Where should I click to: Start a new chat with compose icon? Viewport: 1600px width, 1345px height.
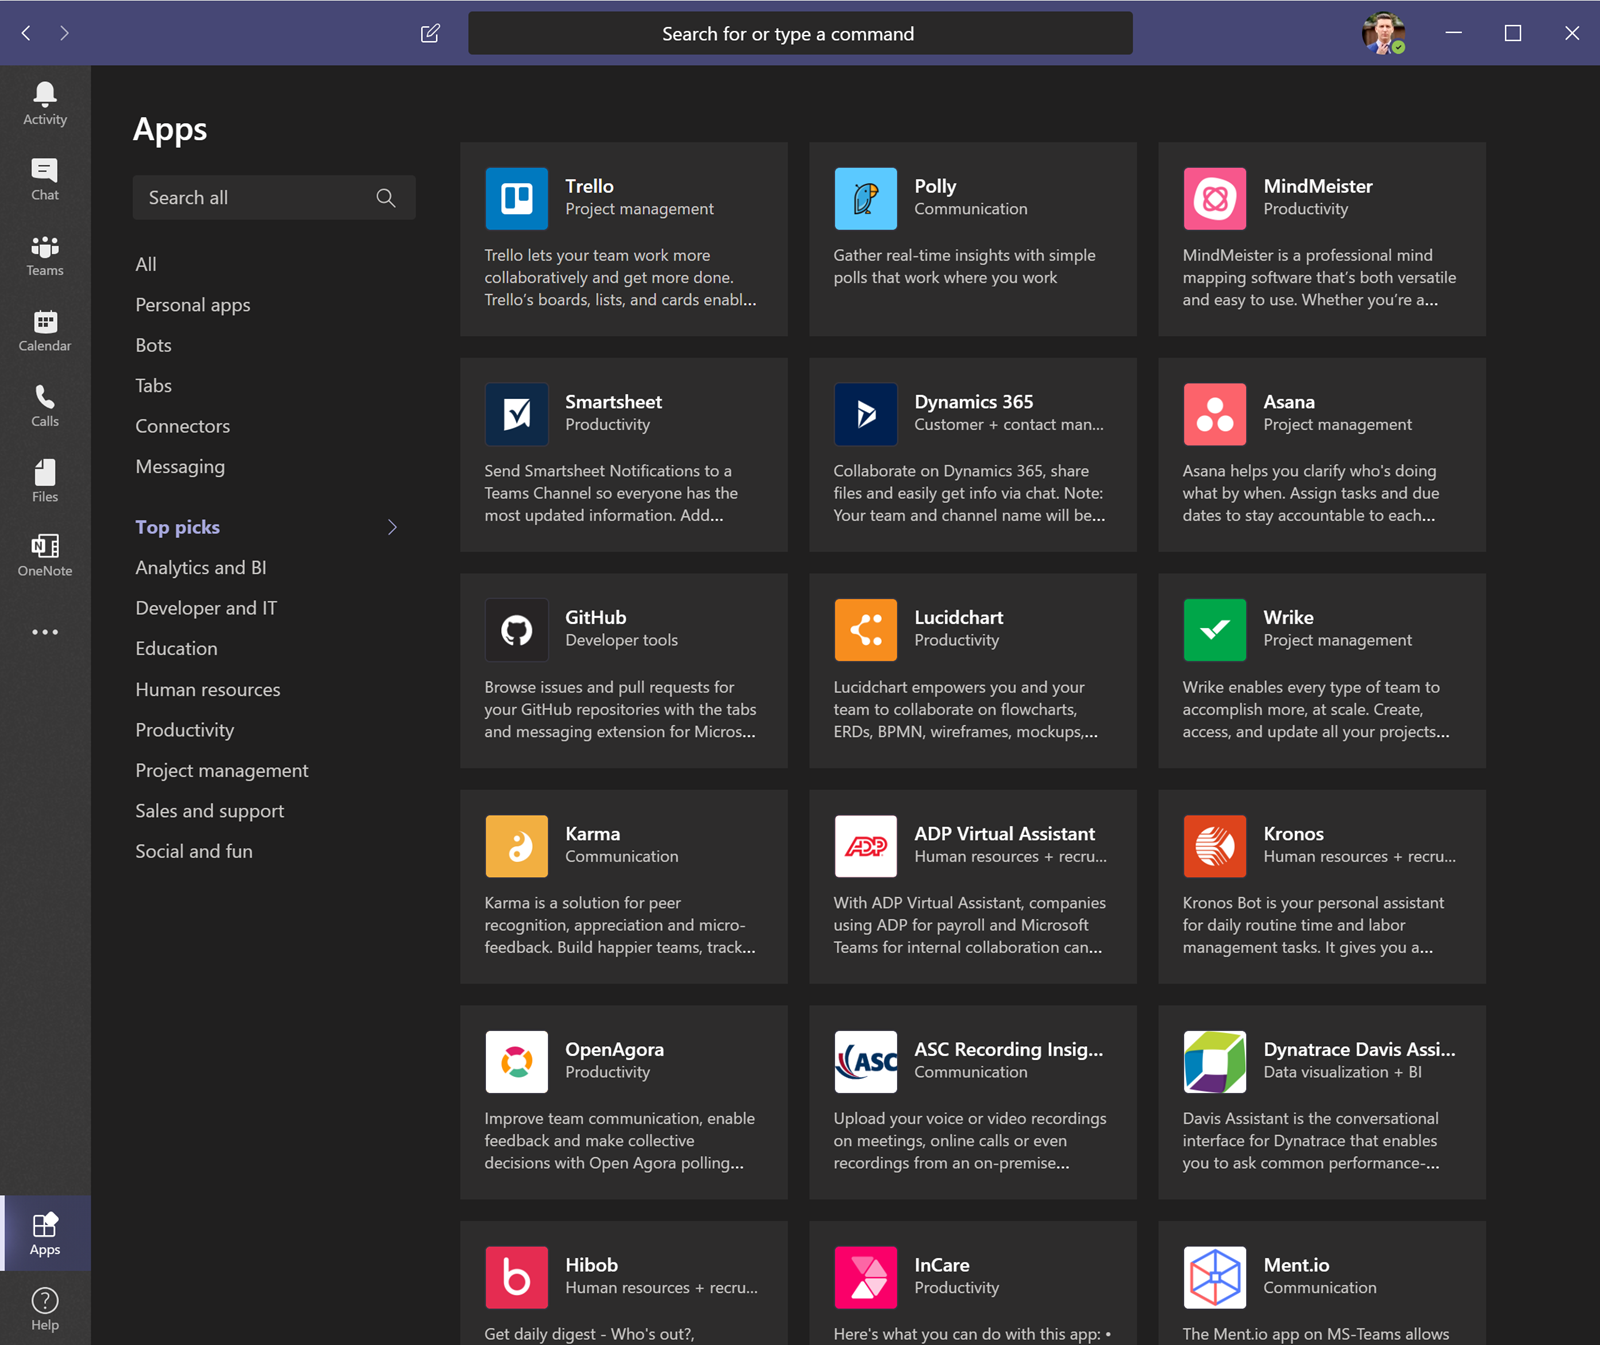click(430, 33)
